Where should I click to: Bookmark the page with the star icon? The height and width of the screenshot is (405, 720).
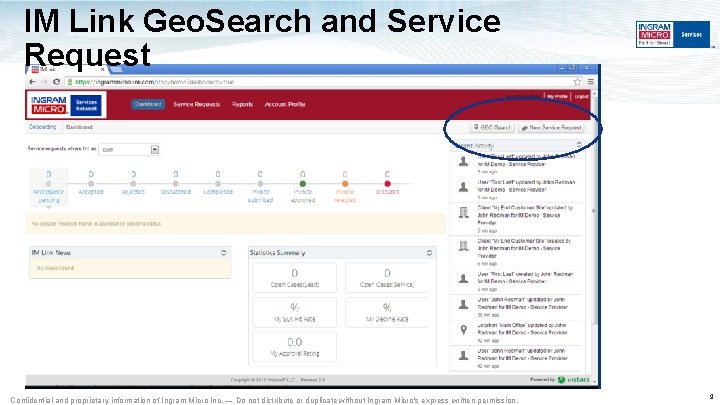click(x=577, y=82)
